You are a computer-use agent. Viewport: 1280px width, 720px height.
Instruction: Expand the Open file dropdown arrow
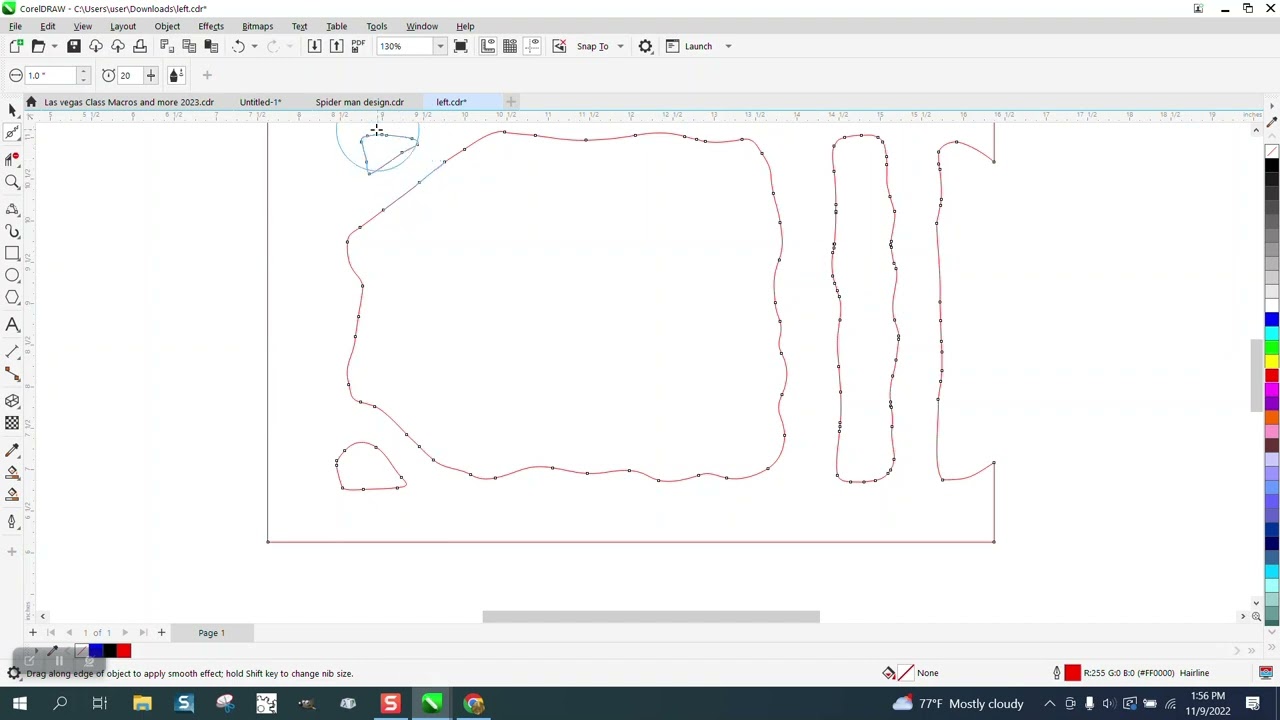coord(54,46)
